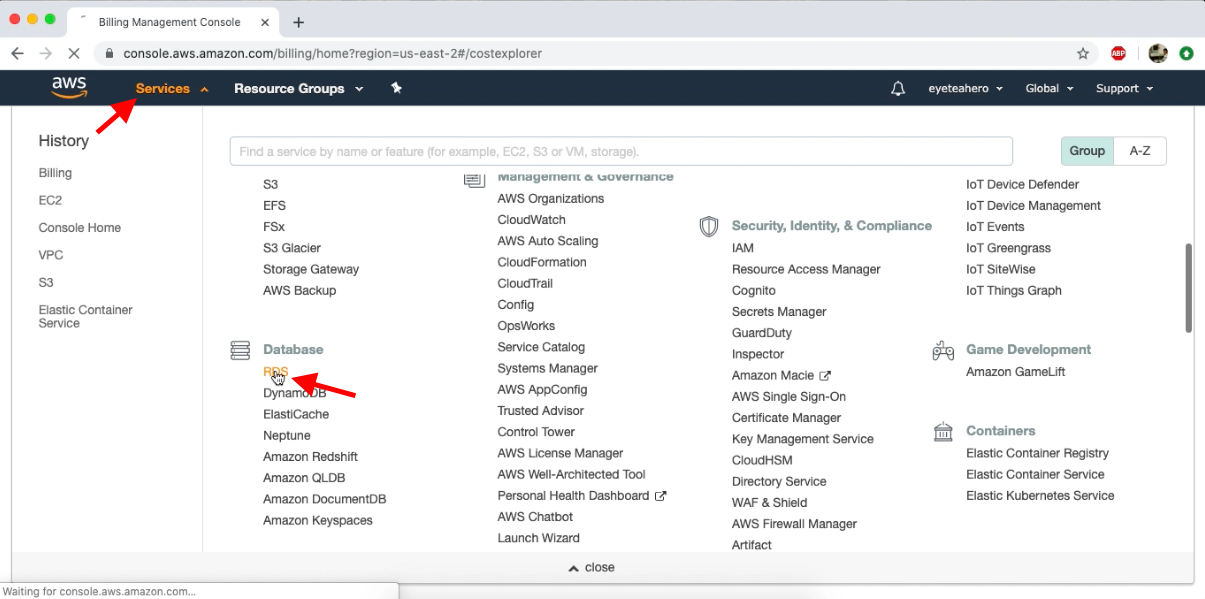Open CloudWatch service

point(532,220)
